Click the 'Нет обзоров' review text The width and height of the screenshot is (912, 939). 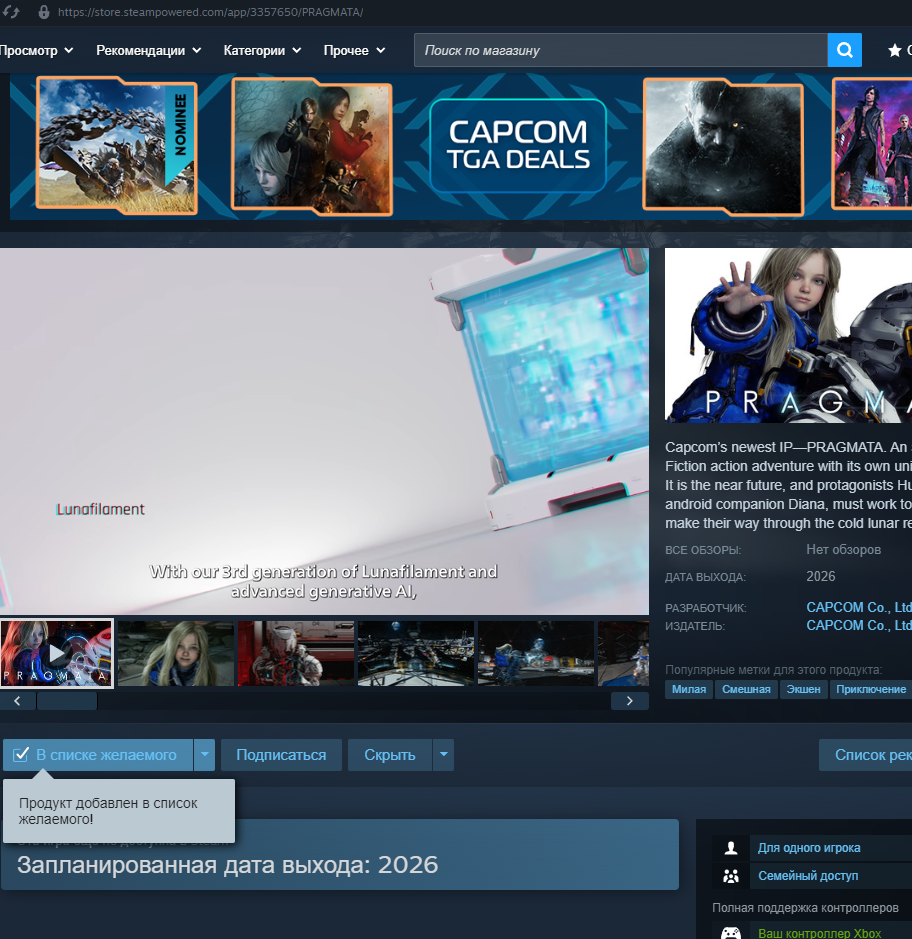843,549
